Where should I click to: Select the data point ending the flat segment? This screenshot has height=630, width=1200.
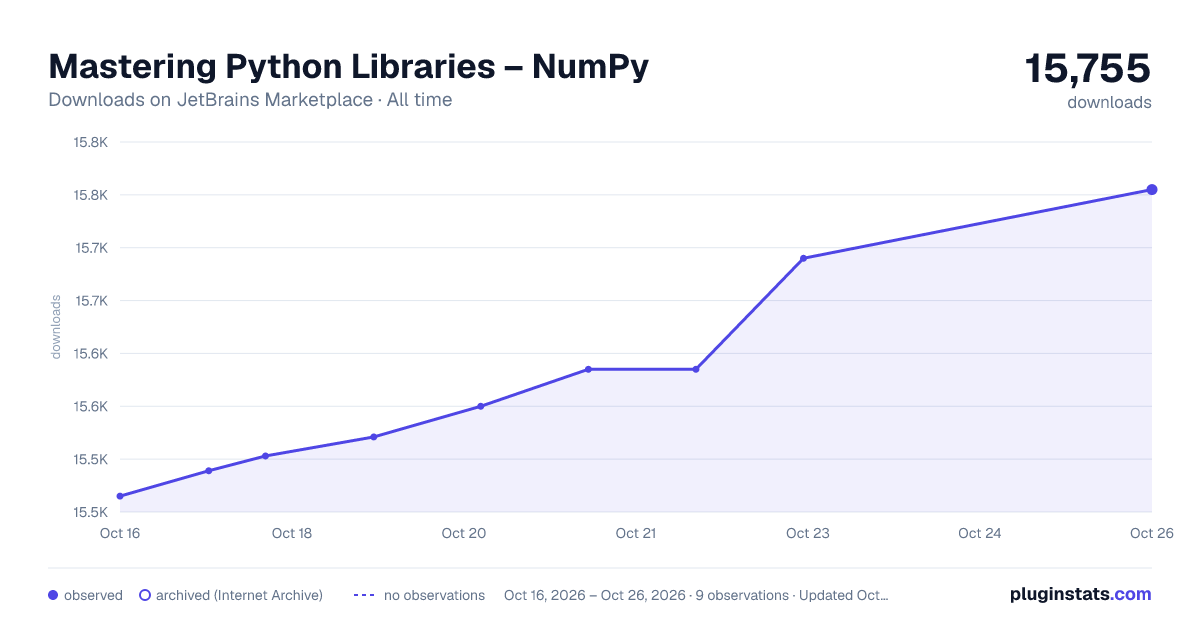pyautogui.click(x=696, y=369)
